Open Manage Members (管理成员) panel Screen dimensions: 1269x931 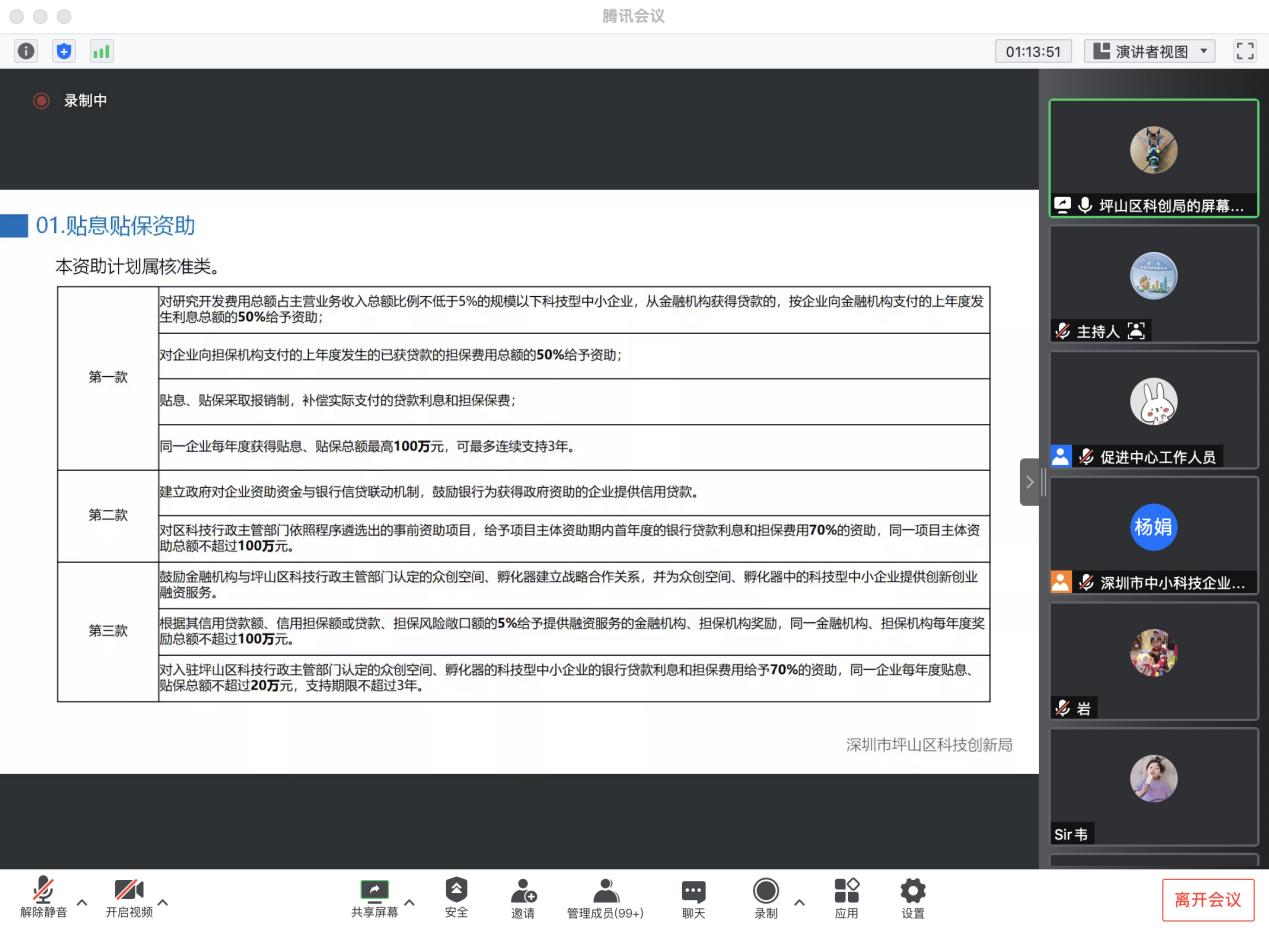pos(605,898)
